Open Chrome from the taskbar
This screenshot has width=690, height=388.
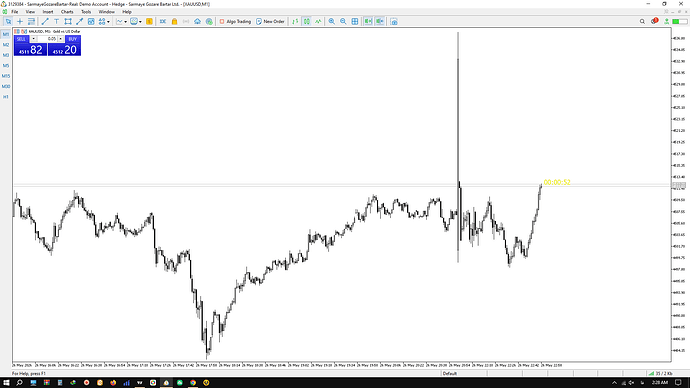(193, 383)
